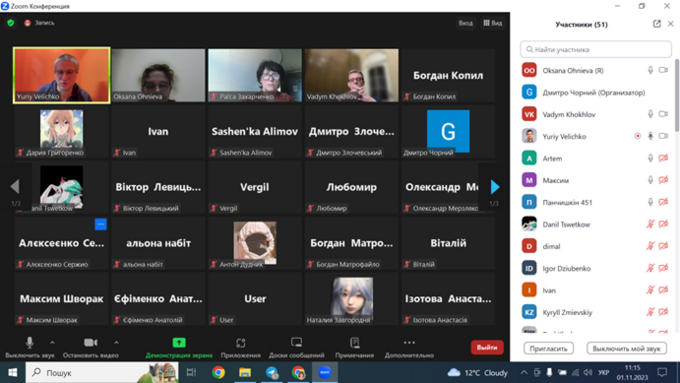The height and width of the screenshot is (383, 680).
Task: Go to next gallery page arrow
Action: (495, 187)
